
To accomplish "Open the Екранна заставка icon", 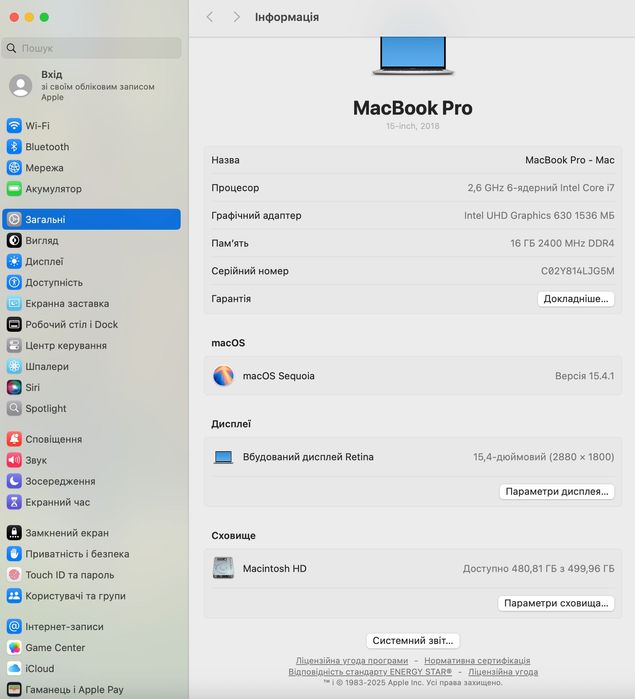I will click(14, 303).
